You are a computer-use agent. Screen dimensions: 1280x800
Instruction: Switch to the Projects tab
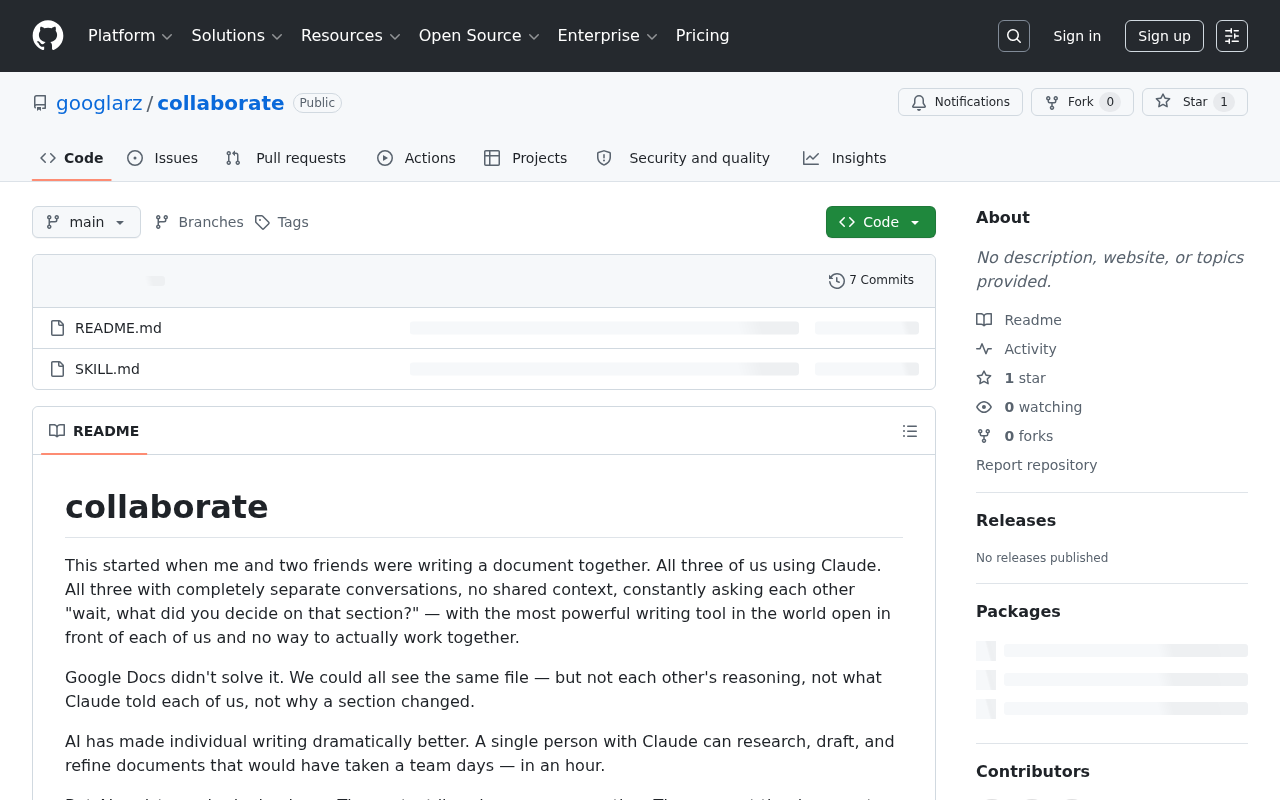525,158
